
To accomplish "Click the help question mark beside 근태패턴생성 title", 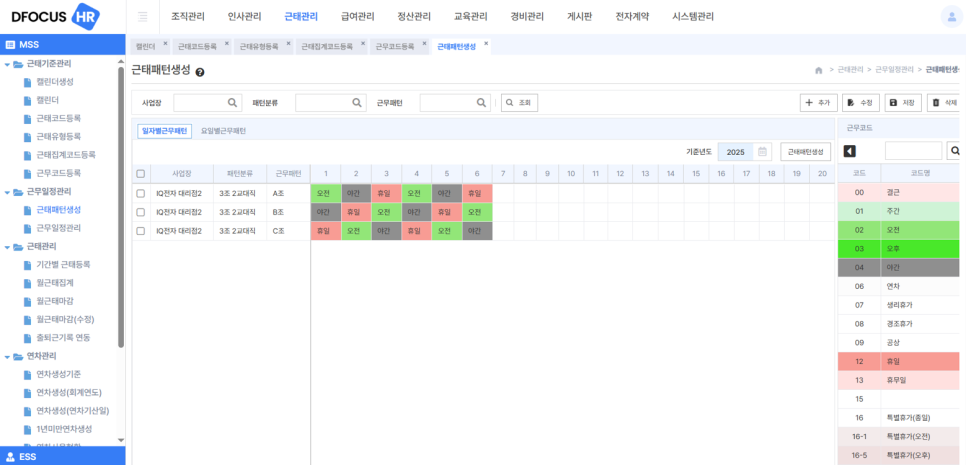I will click(x=200, y=72).
